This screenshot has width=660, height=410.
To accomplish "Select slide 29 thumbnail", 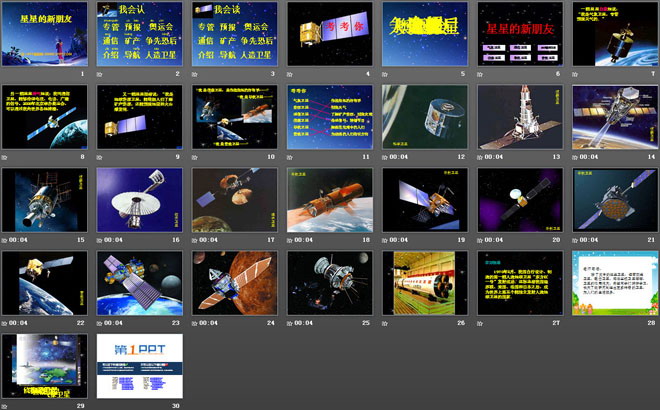I will point(45,366).
